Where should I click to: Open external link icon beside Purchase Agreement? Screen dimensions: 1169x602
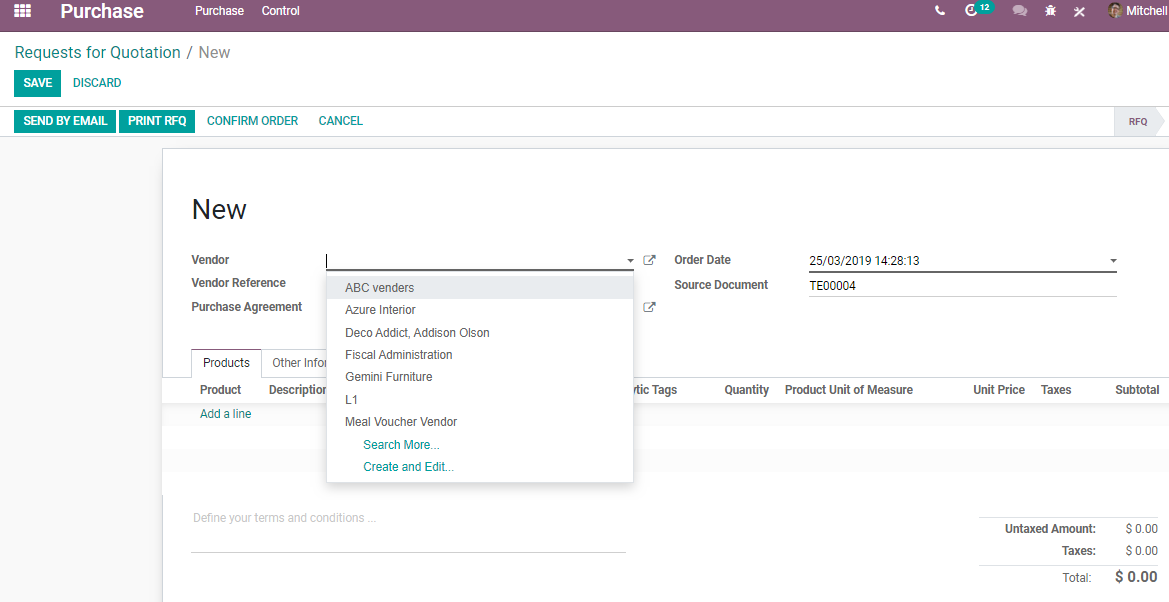pos(649,307)
